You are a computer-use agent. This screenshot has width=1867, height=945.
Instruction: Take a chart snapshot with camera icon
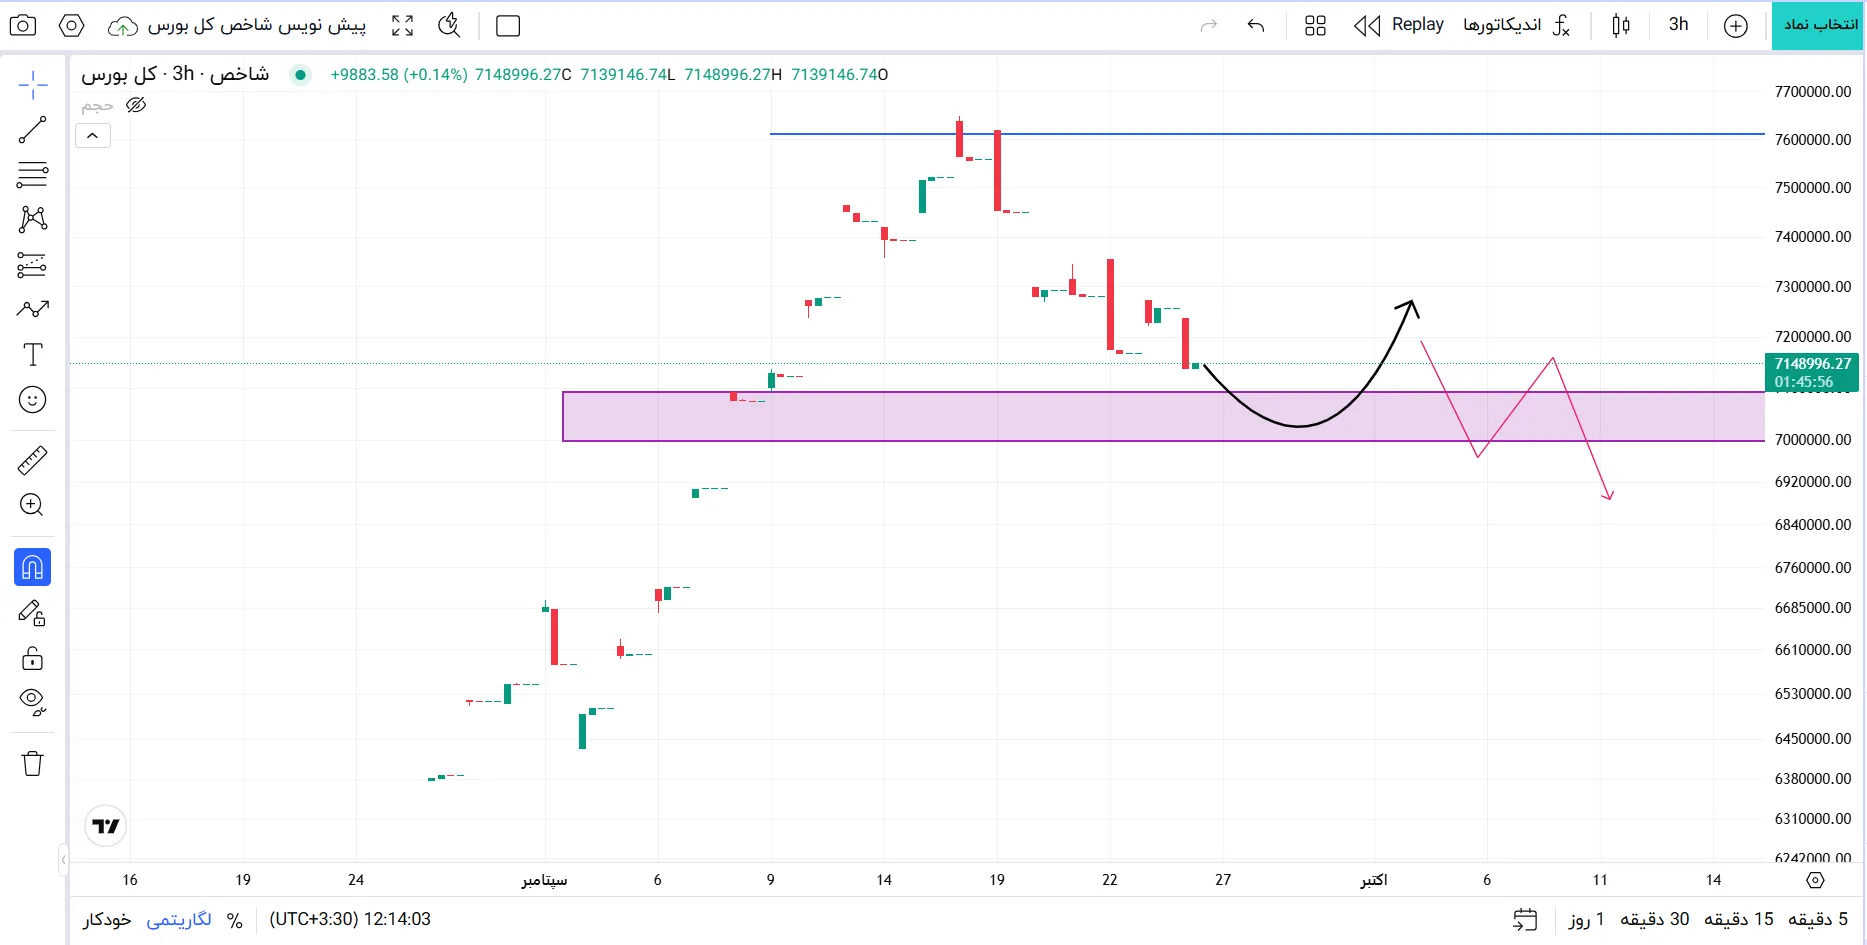(x=23, y=26)
